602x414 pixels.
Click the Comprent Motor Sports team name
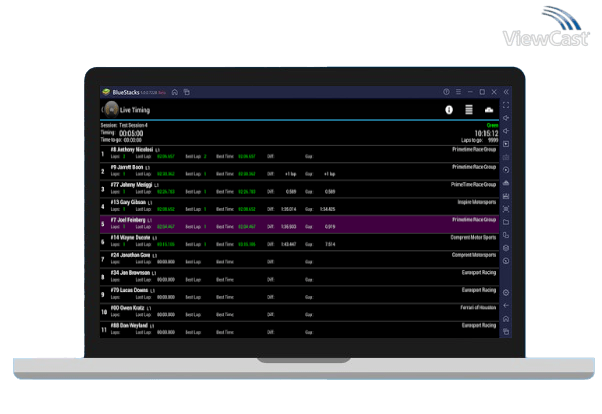(x=473, y=237)
